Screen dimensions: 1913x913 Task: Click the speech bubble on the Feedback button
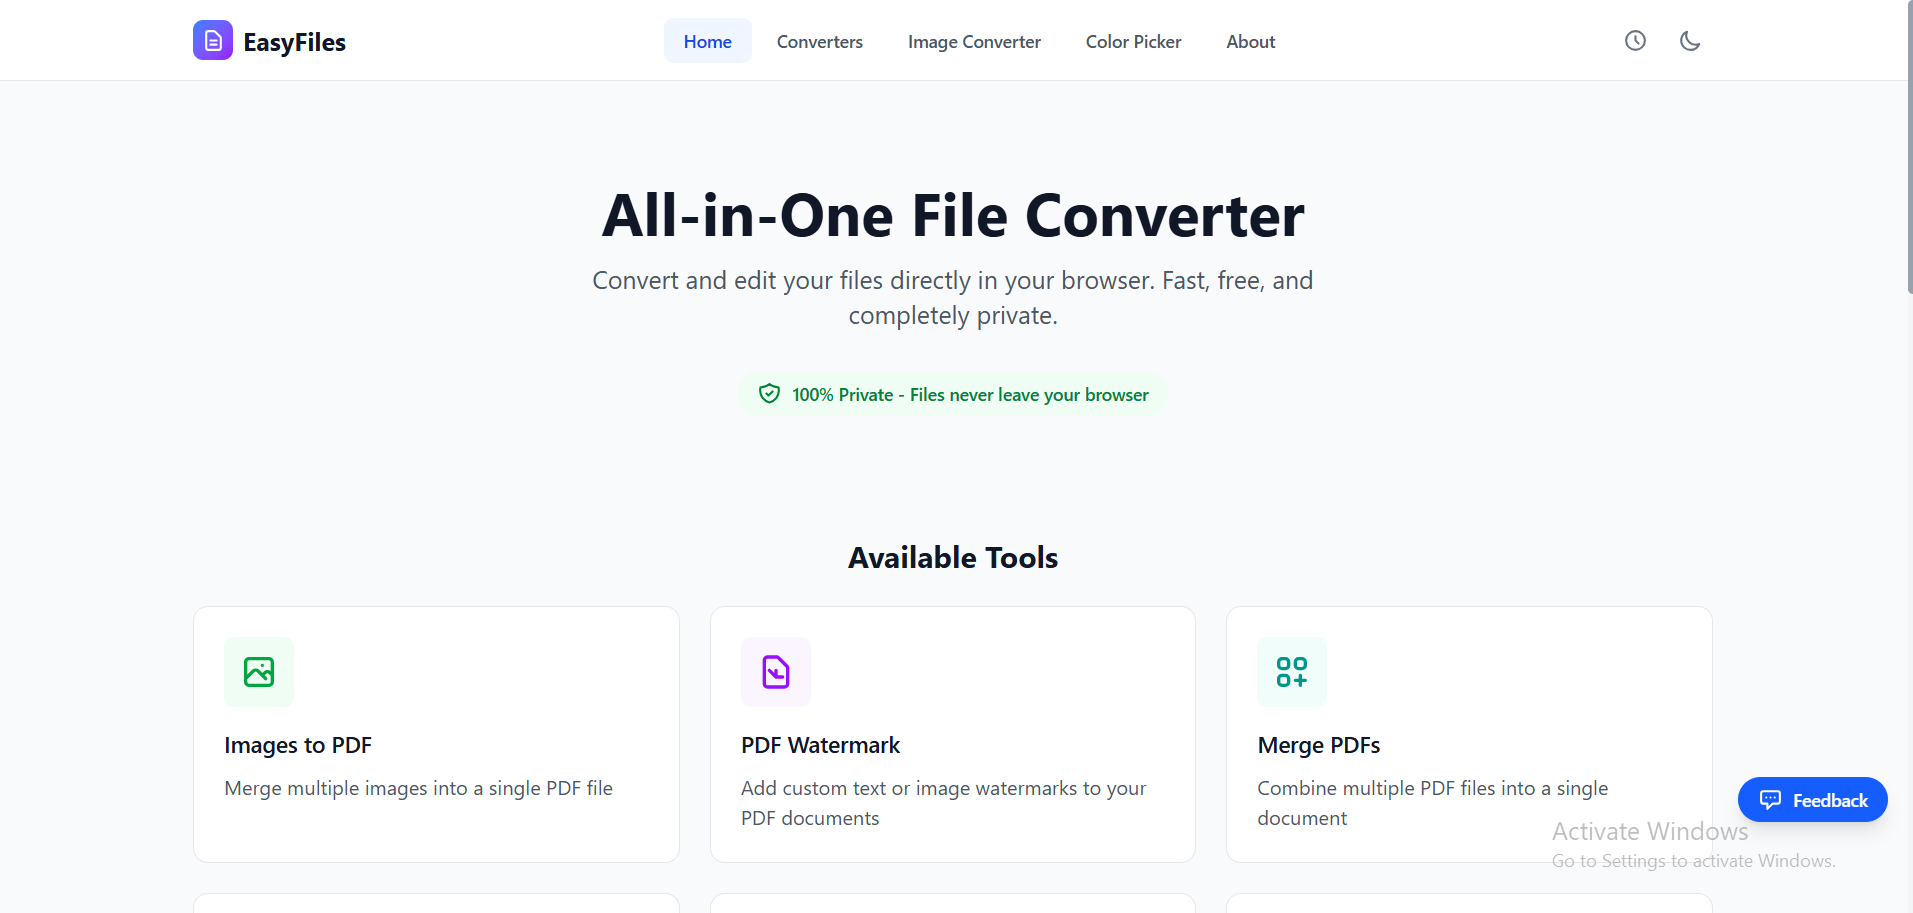1771,799
